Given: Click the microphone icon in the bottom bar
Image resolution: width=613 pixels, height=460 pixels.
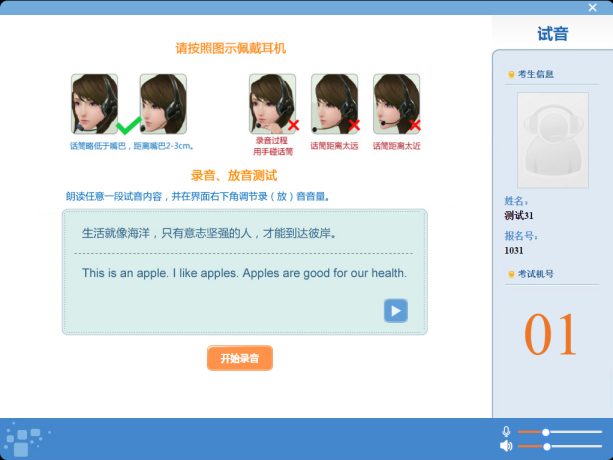Looking at the screenshot, I should tap(506, 431).
